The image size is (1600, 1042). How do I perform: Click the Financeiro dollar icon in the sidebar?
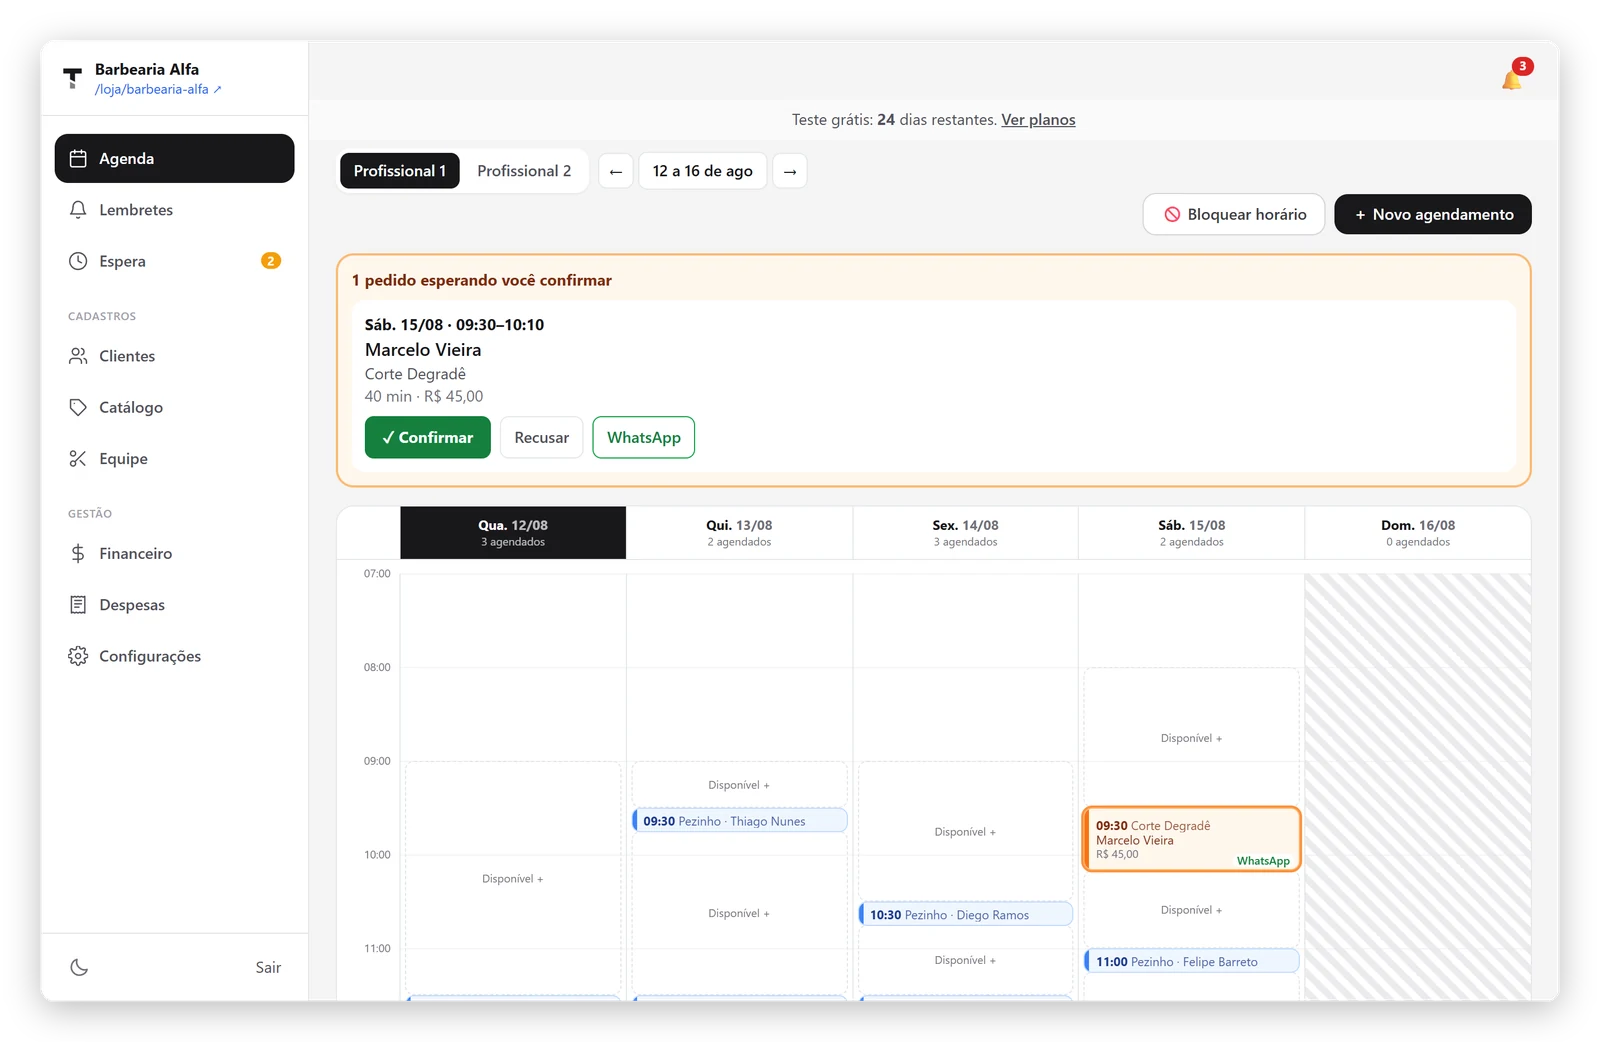[x=78, y=553]
